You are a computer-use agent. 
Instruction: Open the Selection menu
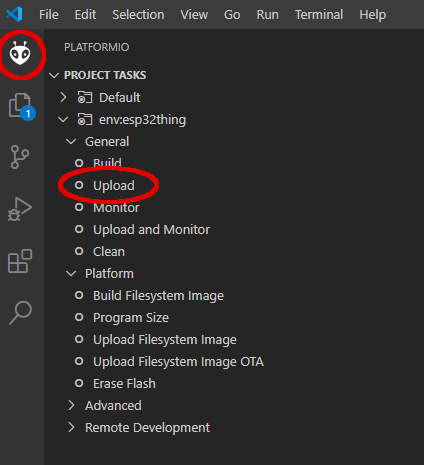tap(138, 15)
